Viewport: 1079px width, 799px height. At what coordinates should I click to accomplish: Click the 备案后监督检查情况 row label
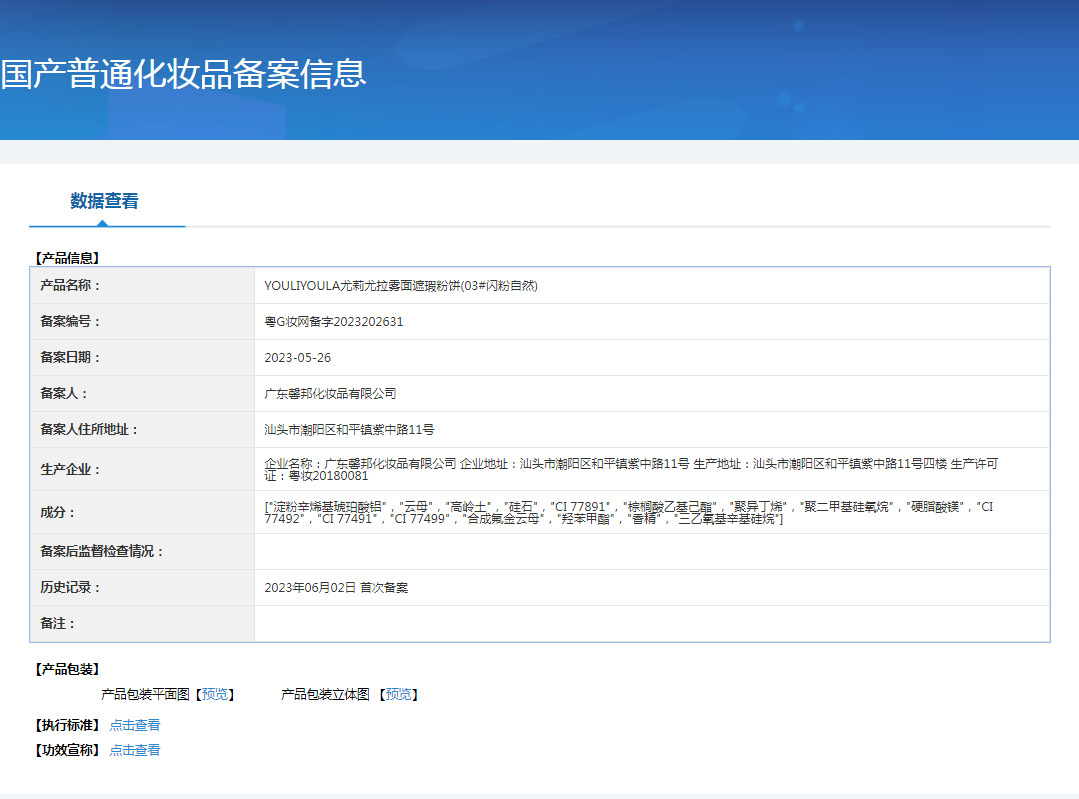pos(102,551)
